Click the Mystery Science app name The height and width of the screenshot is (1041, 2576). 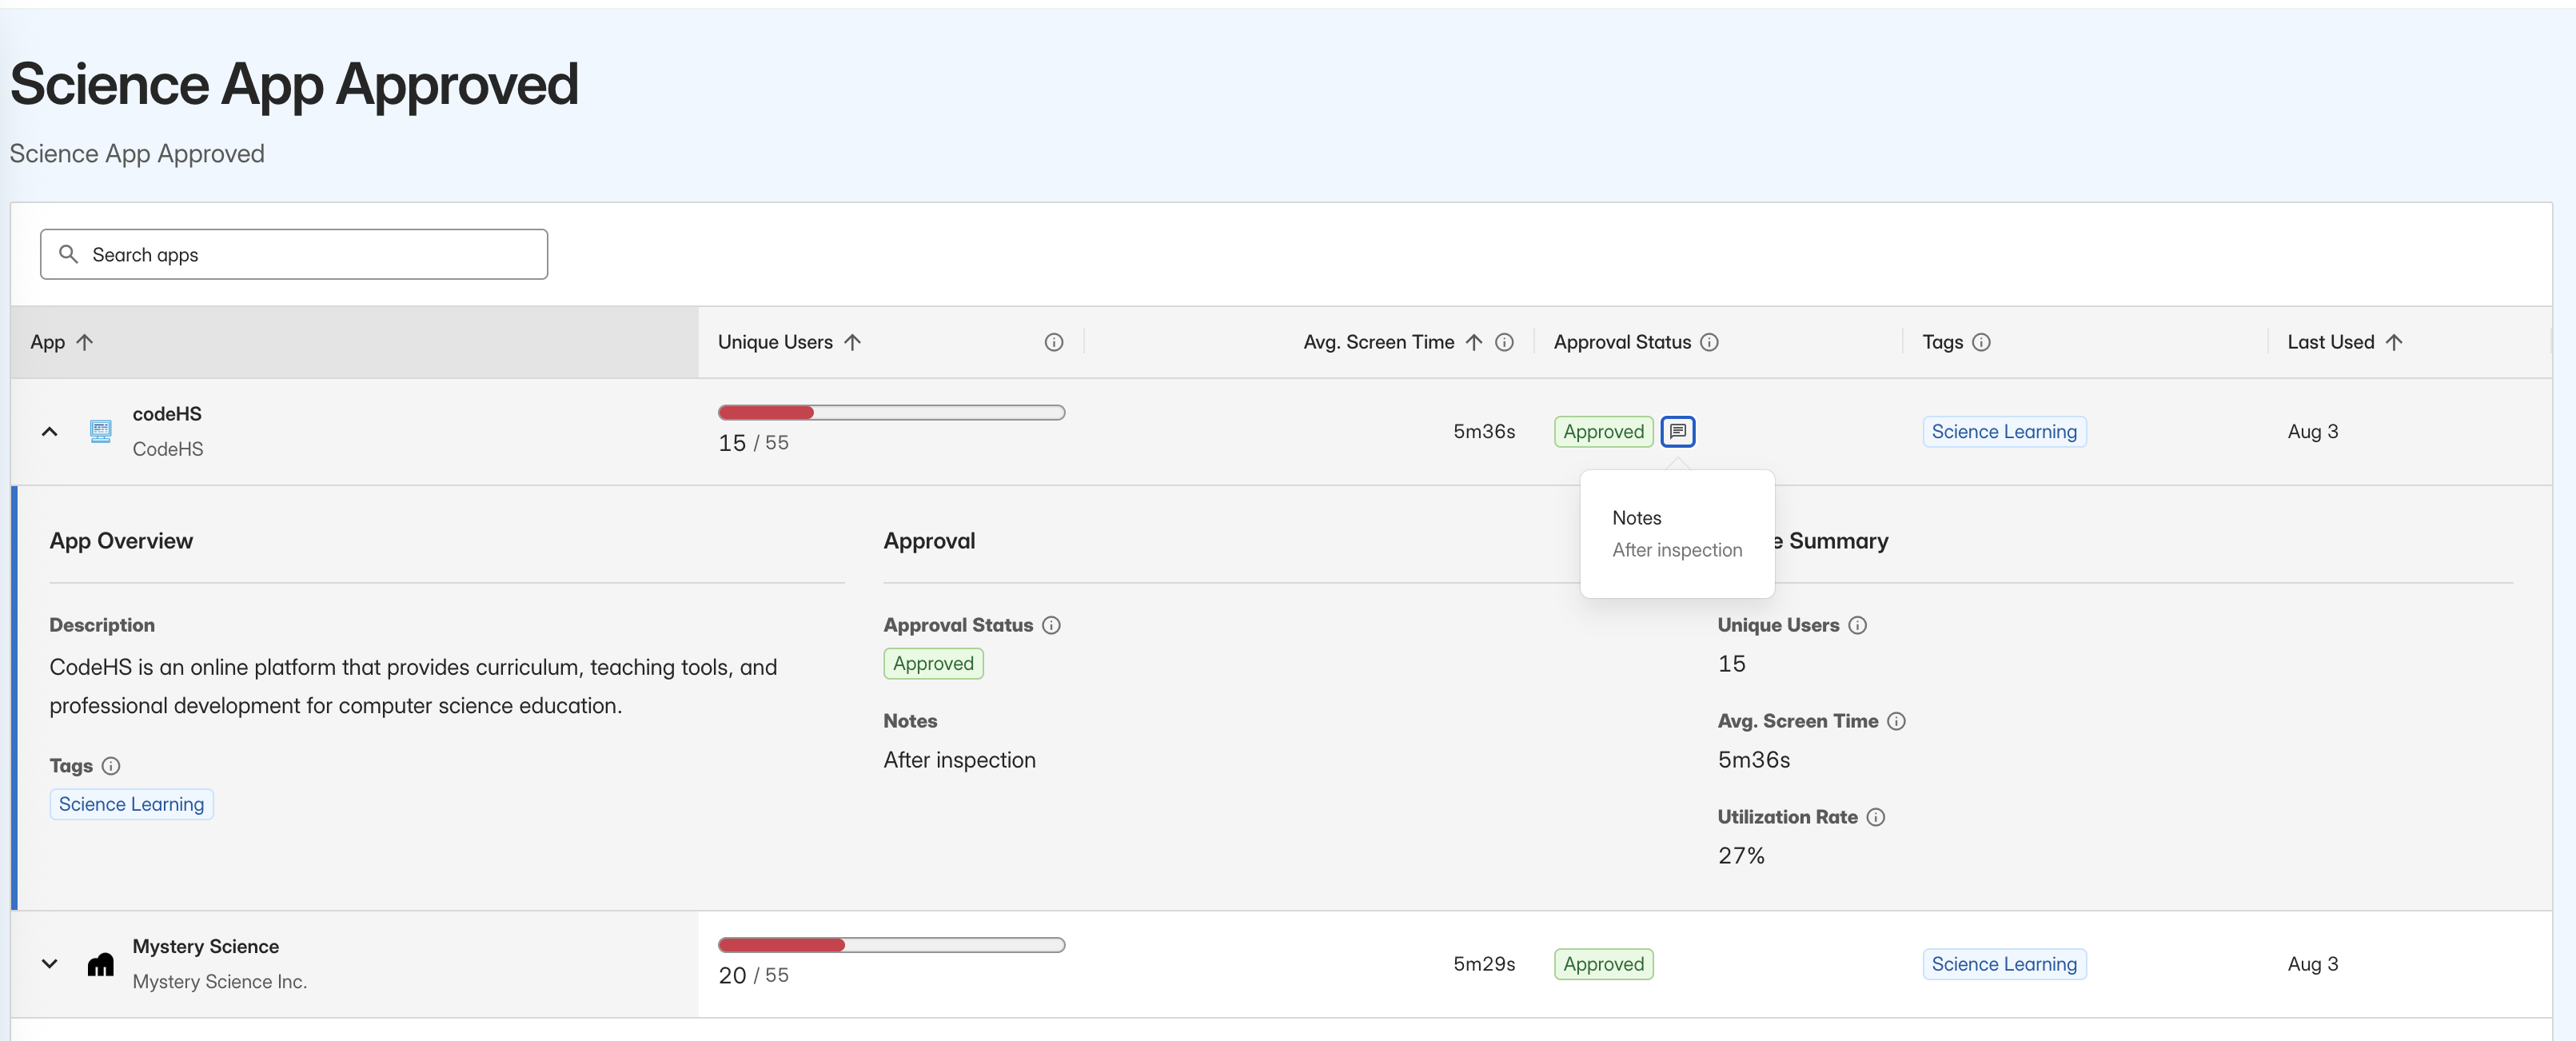point(206,946)
